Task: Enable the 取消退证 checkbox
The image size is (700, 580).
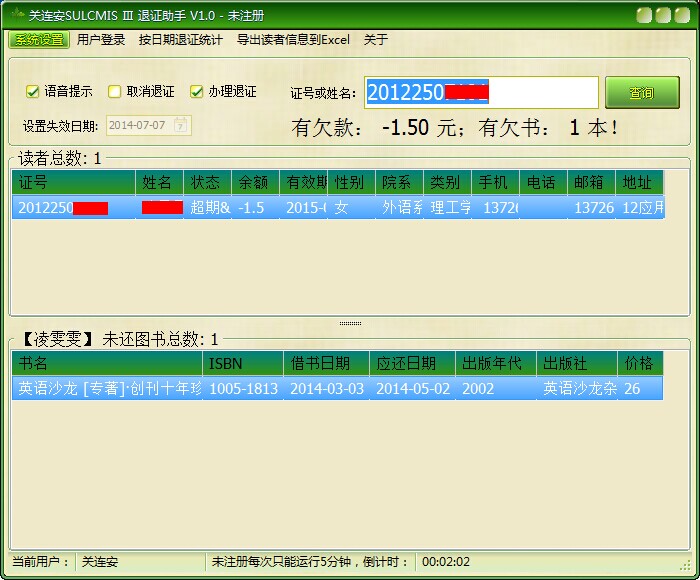Action: [x=115, y=92]
